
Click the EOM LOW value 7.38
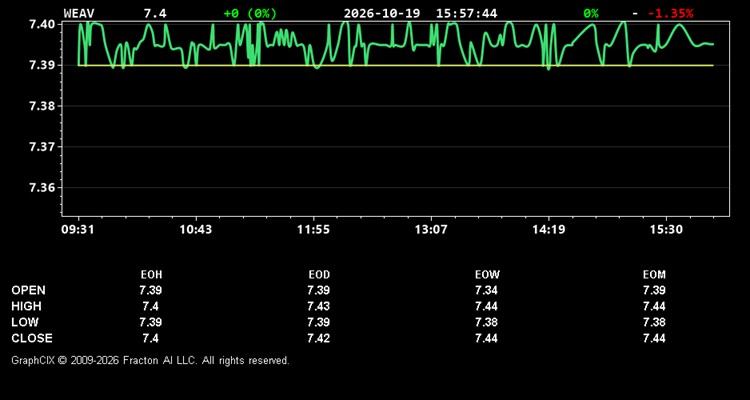(x=654, y=322)
